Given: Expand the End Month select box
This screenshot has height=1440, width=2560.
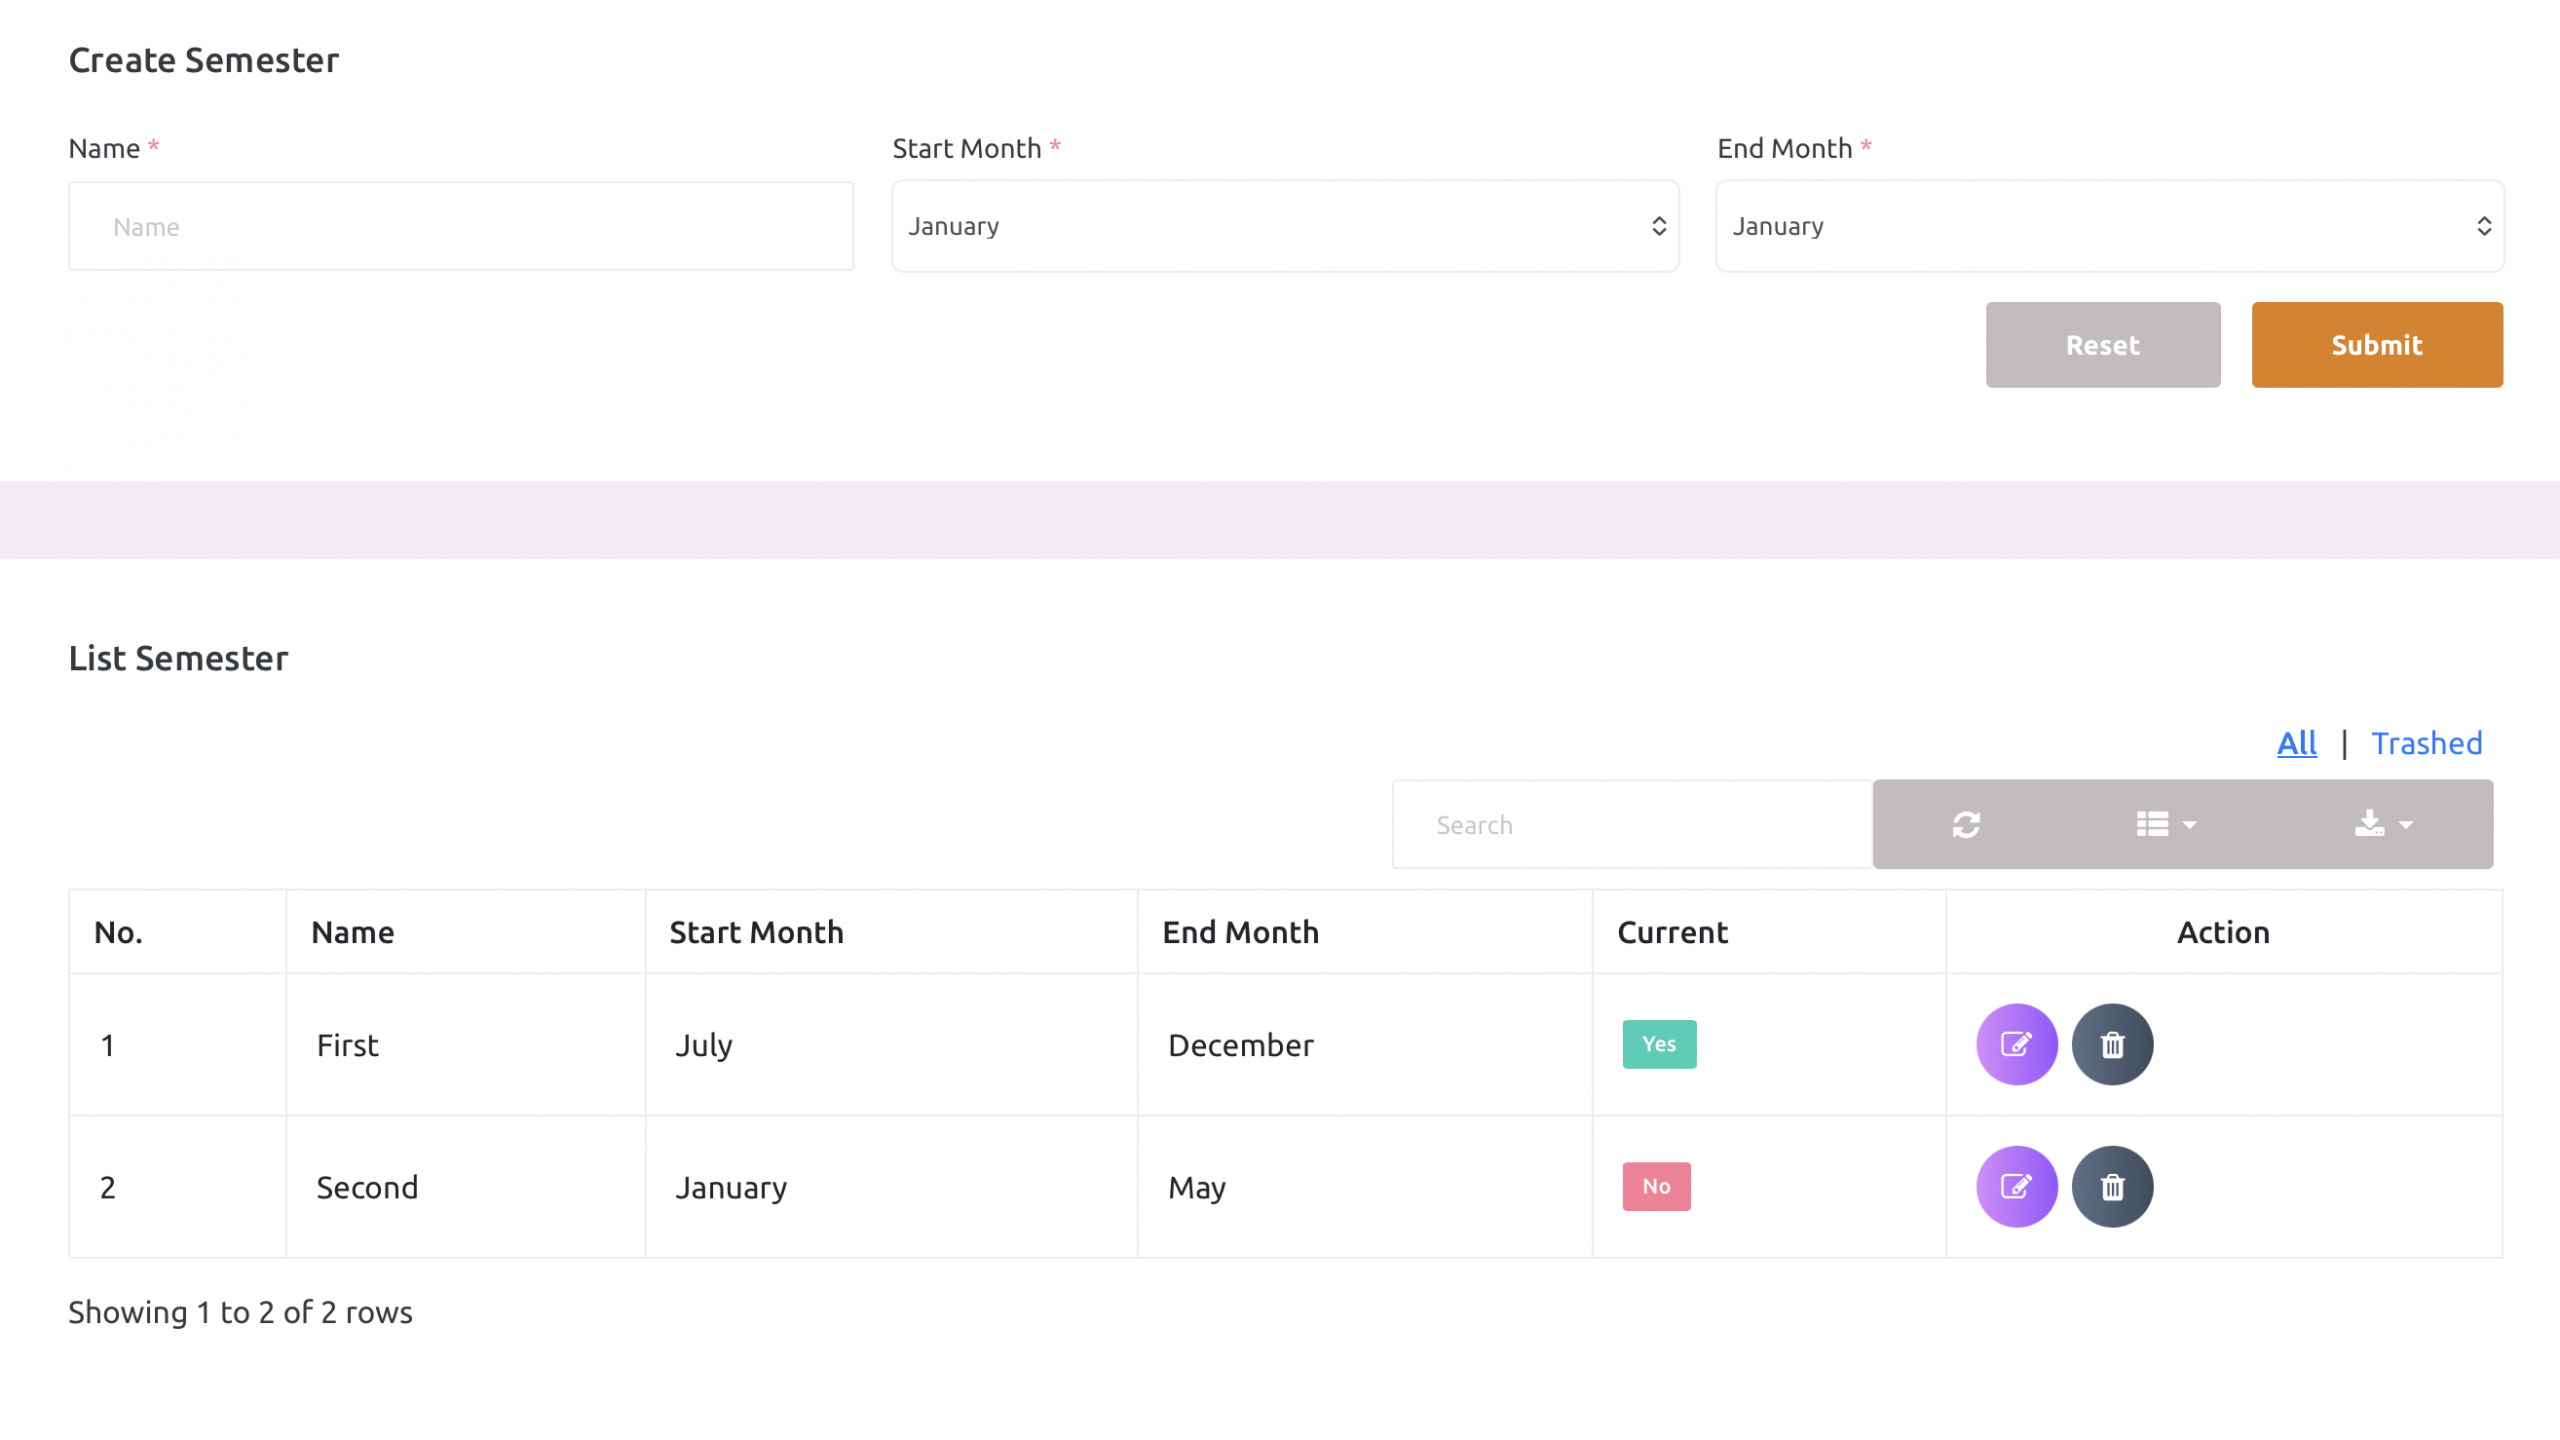Looking at the screenshot, I should [2108, 226].
